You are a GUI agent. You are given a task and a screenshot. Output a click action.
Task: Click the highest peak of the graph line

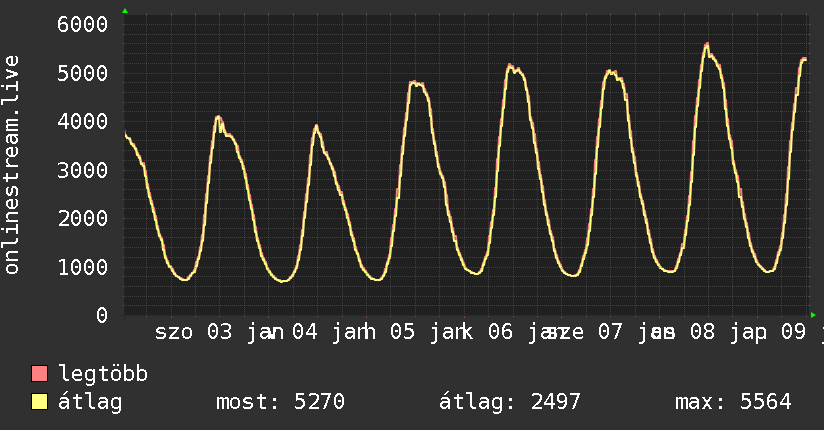(x=707, y=44)
